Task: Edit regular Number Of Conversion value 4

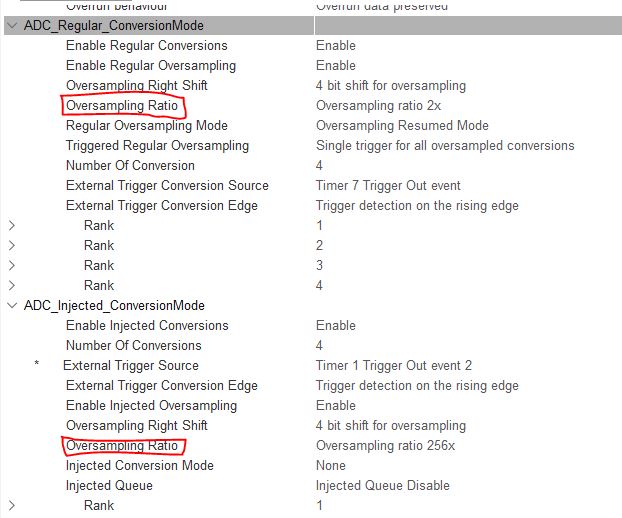Action: 319,166
